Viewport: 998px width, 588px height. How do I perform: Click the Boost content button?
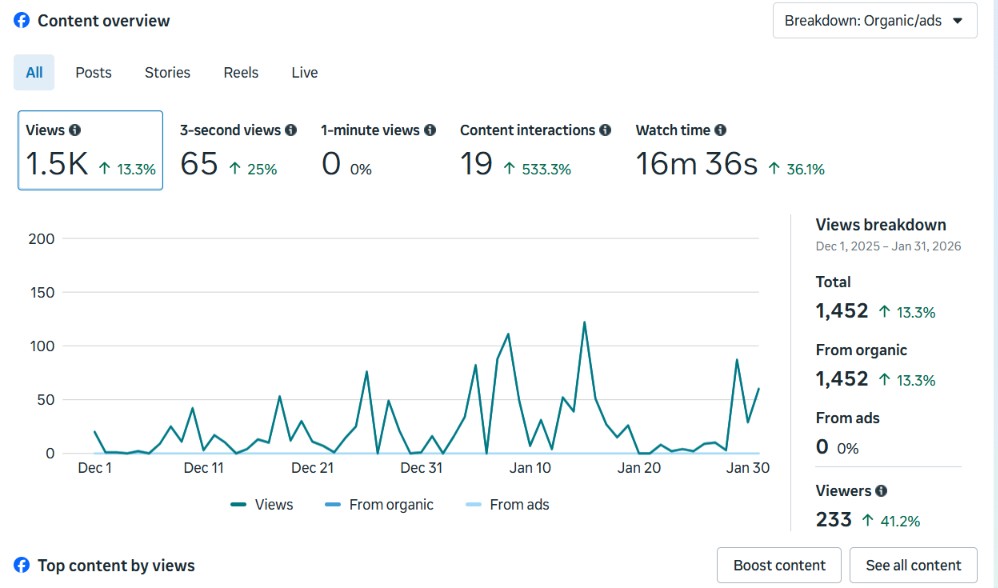click(x=779, y=565)
